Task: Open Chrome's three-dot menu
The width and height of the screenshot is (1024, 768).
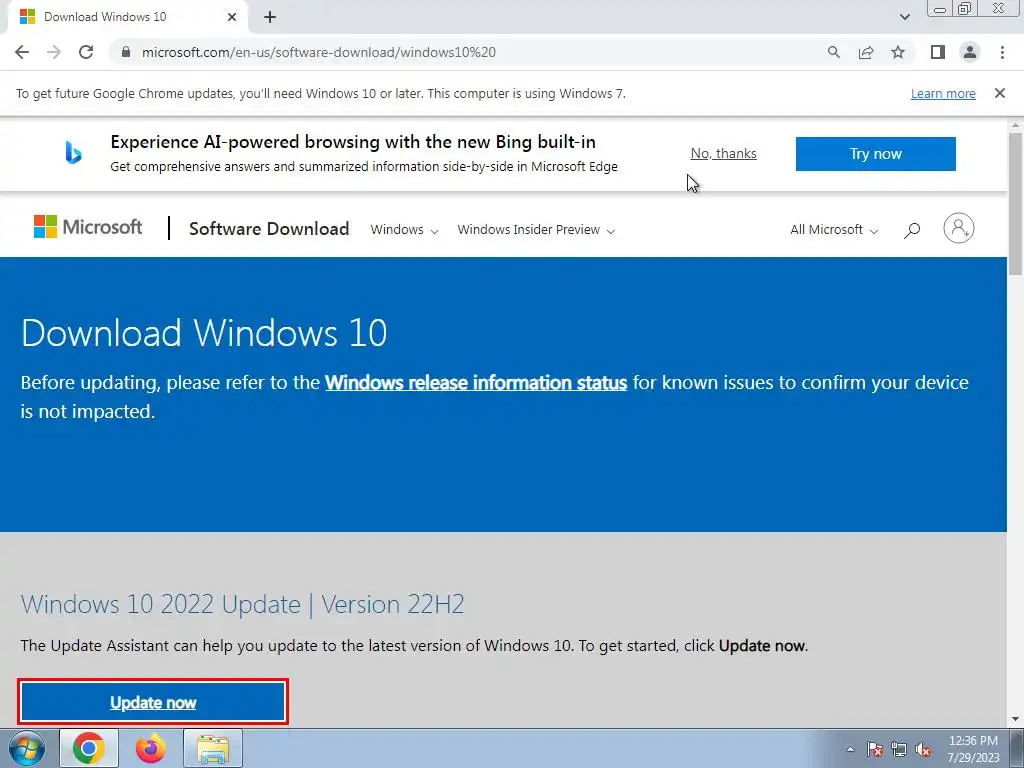Action: [x=1002, y=52]
